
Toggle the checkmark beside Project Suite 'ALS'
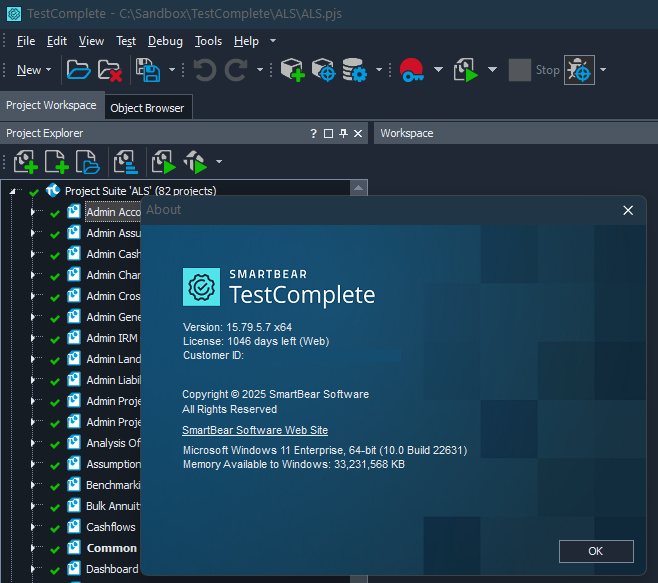tap(34, 191)
